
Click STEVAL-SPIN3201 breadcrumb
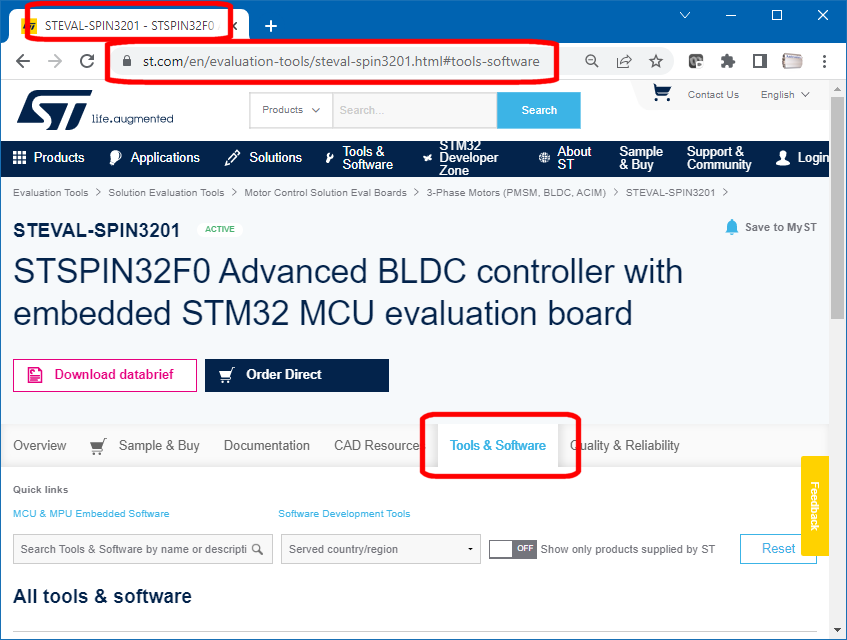pyautogui.click(x=670, y=193)
